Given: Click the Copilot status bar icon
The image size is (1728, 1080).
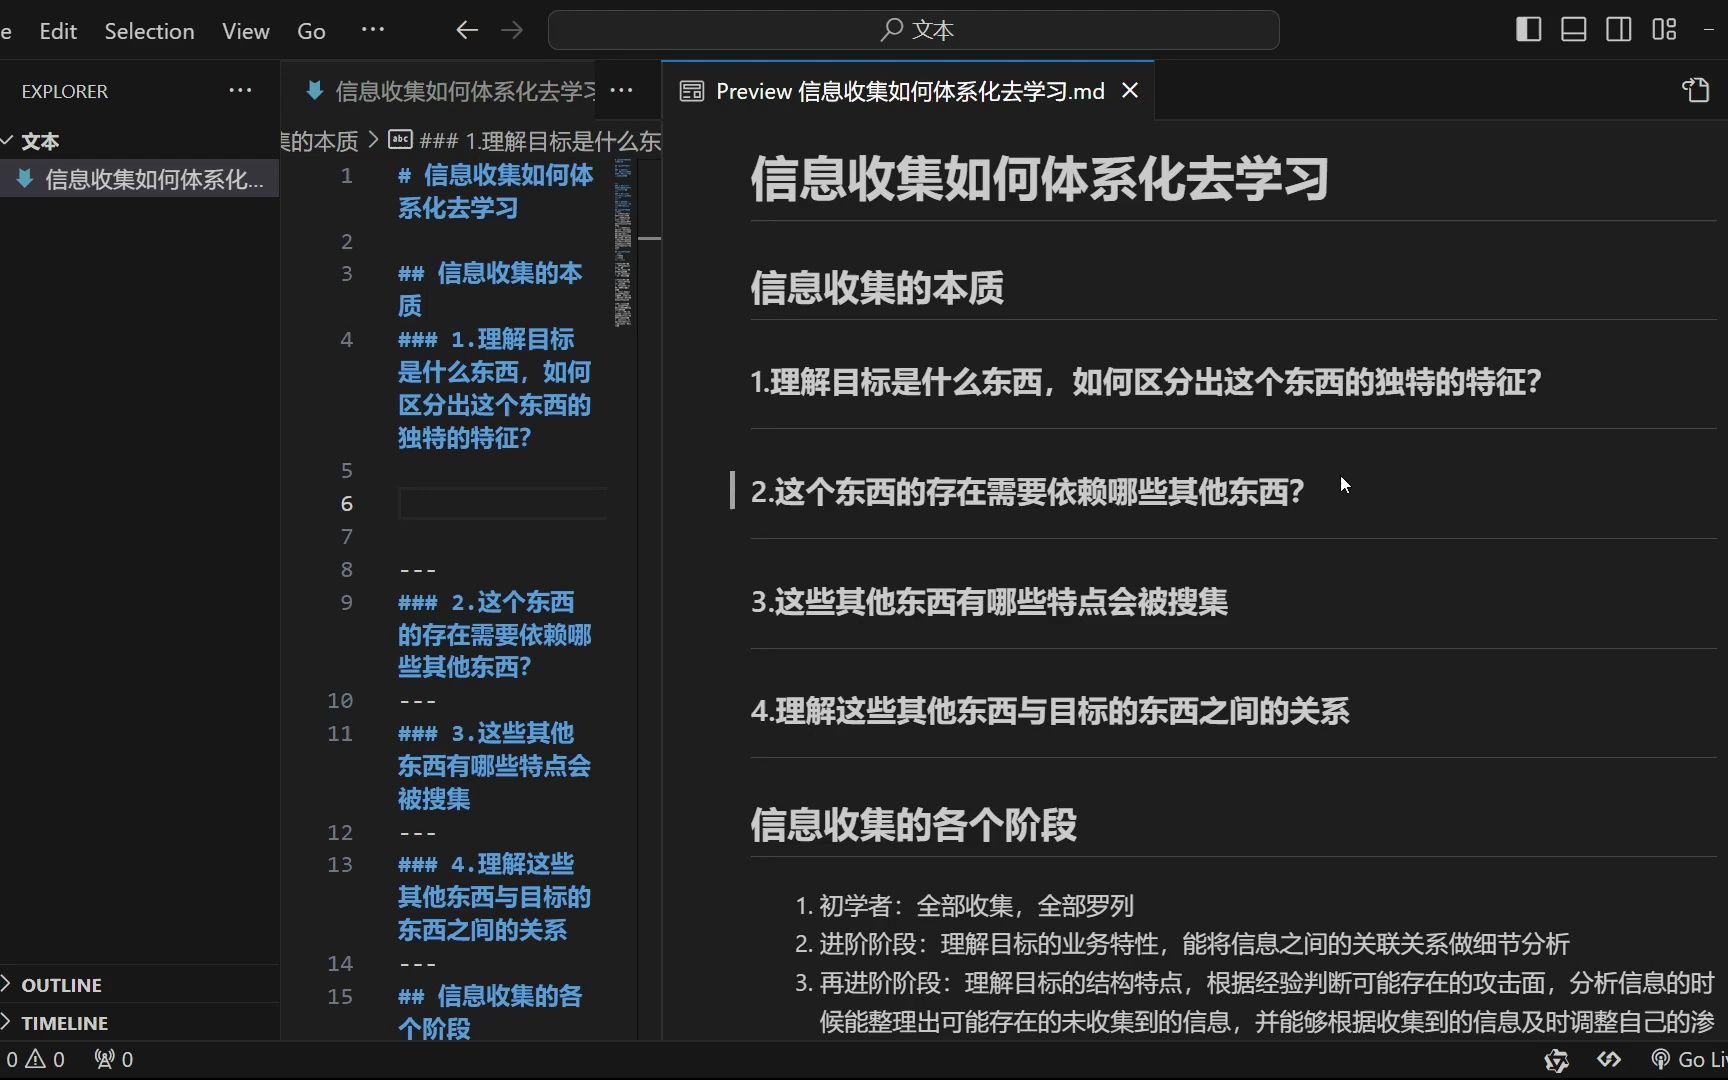Looking at the screenshot, I should pos(1556,1060).
